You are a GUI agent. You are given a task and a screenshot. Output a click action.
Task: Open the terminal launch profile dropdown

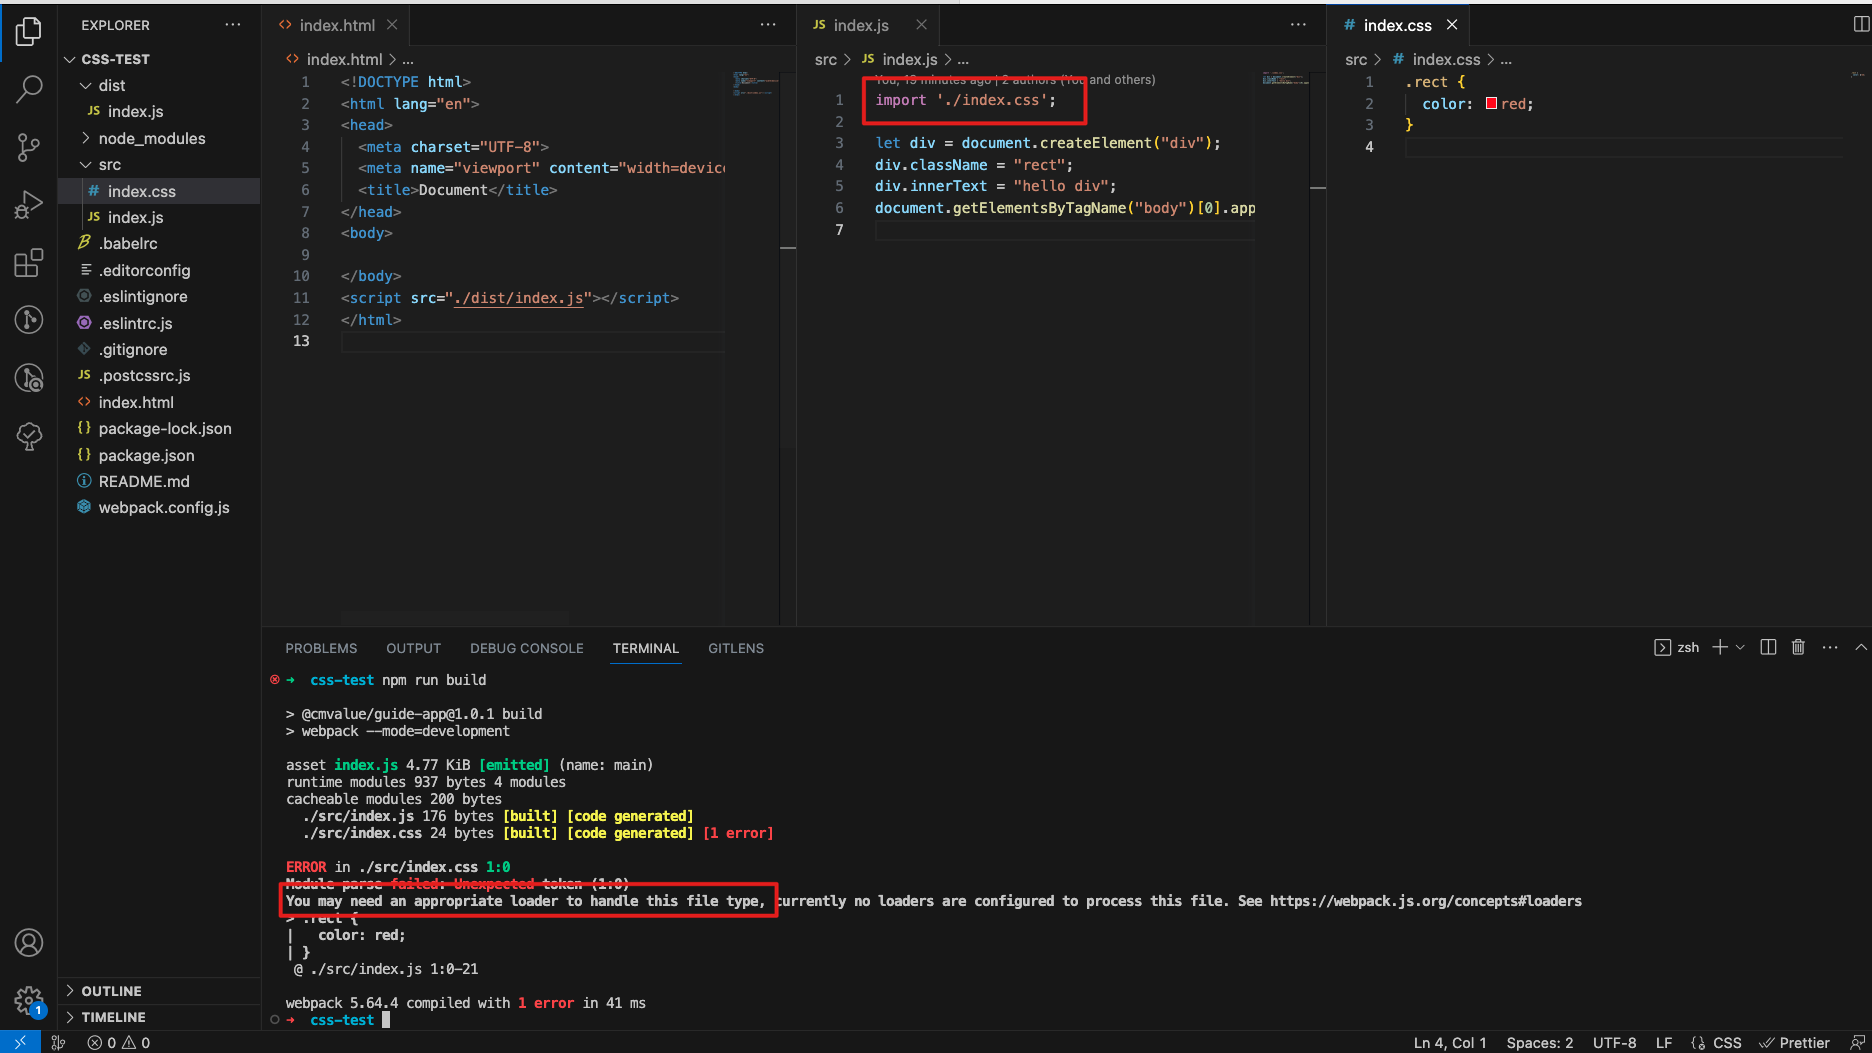[x=1740, y=647]
